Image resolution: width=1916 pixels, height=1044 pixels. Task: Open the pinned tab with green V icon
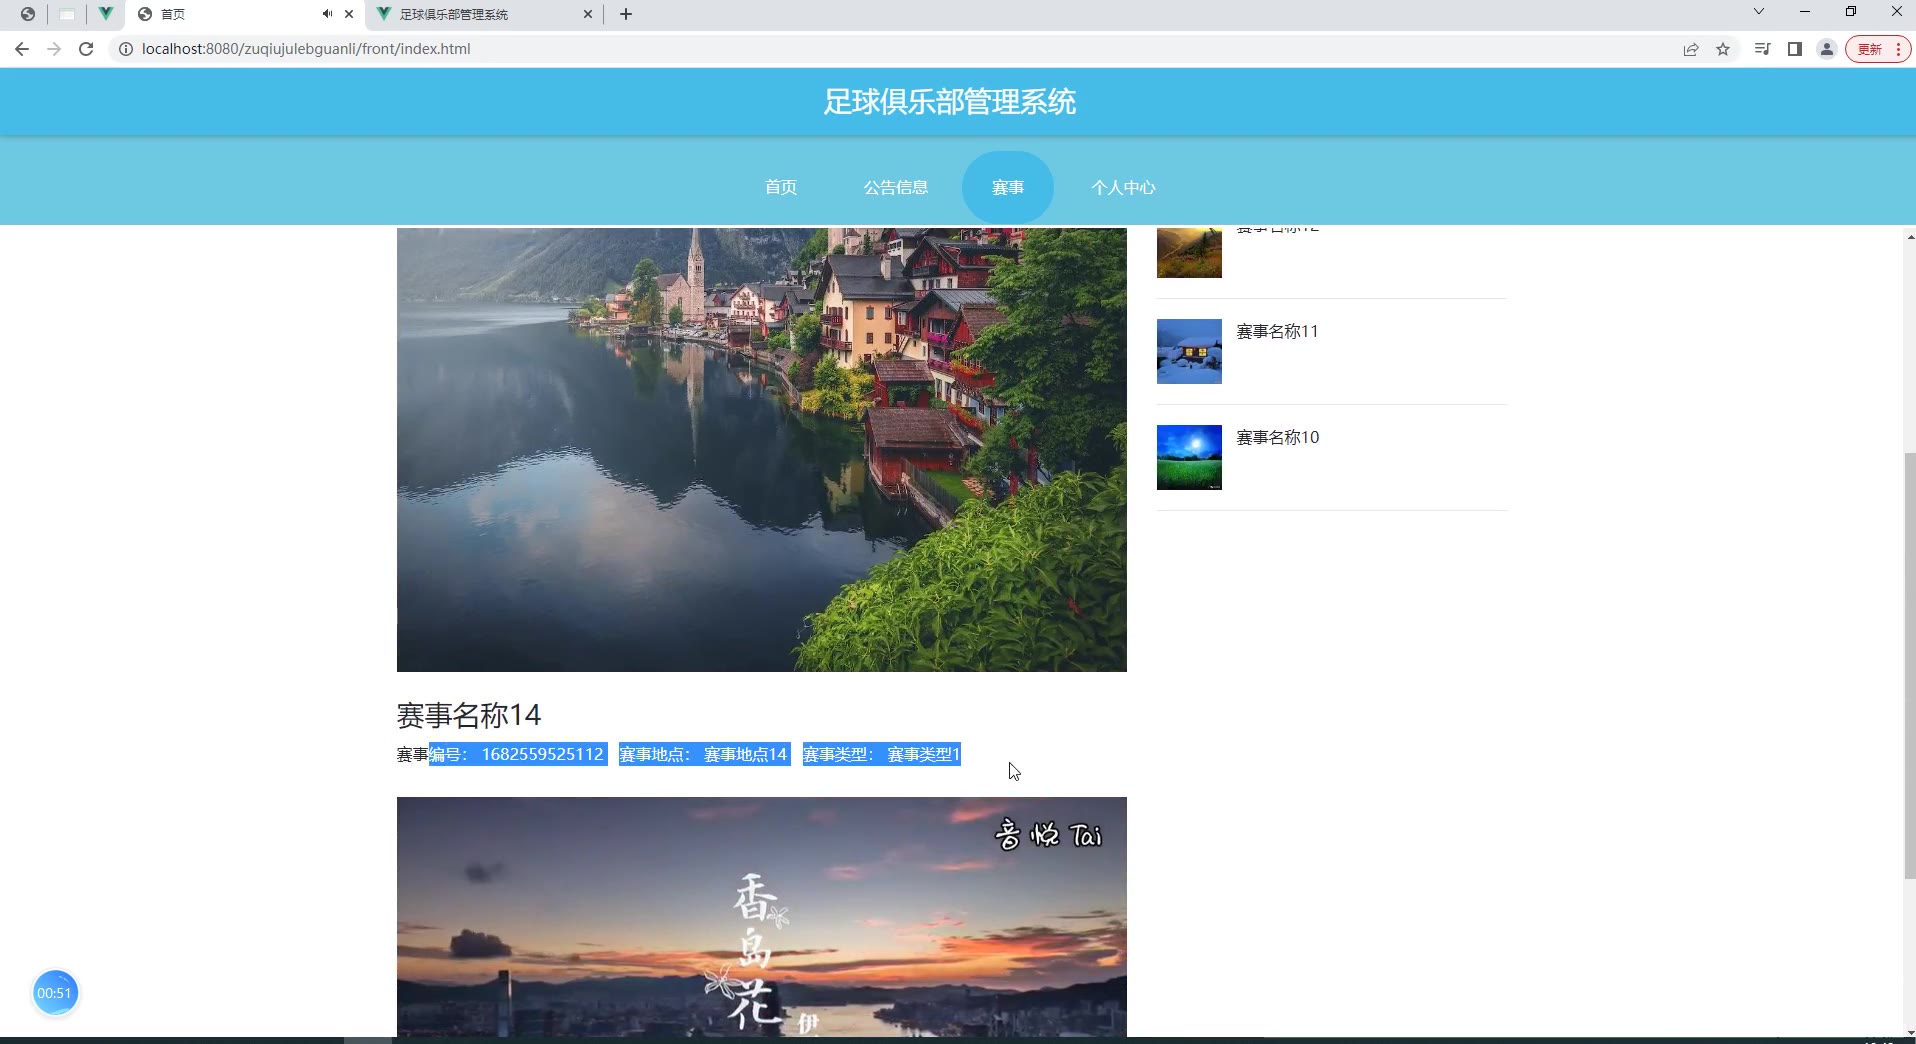[105, 14]
